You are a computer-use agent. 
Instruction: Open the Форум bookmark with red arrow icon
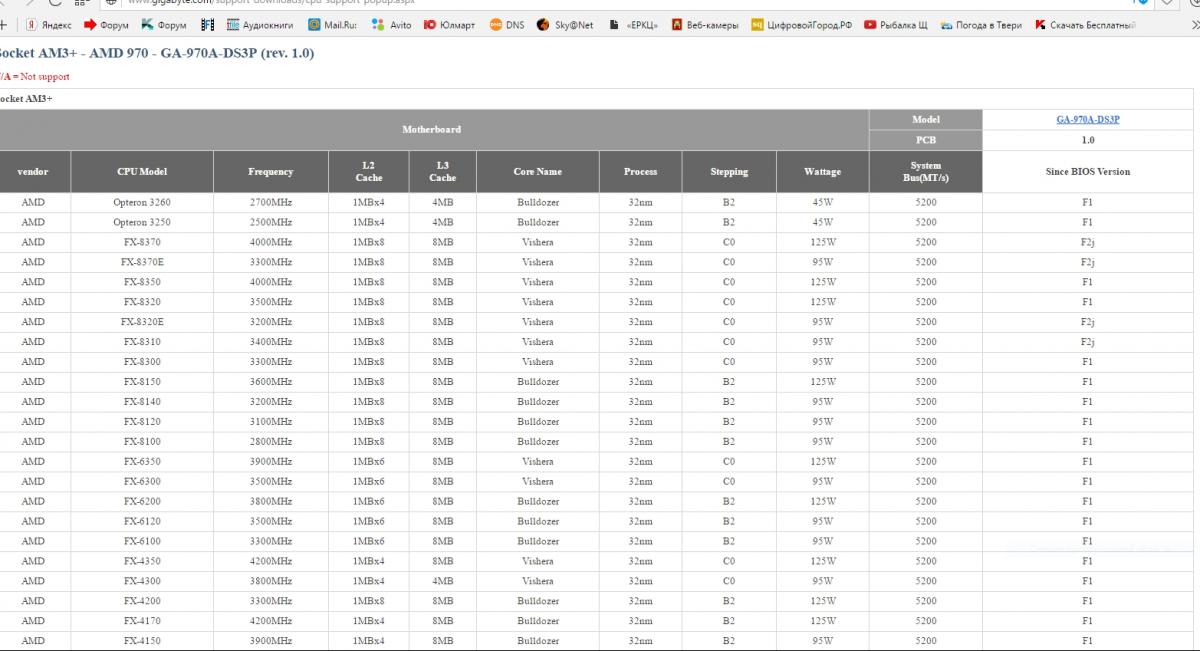click(x=109, y=25)
